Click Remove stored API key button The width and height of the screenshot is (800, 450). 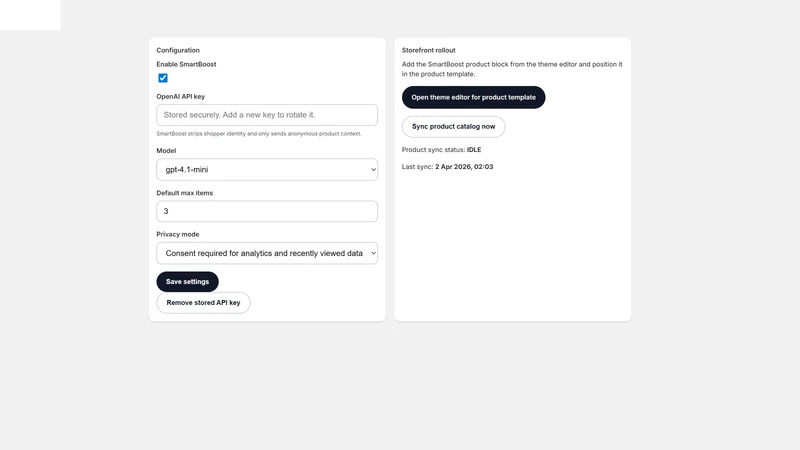pyautogui.click(x=203, y=303)
